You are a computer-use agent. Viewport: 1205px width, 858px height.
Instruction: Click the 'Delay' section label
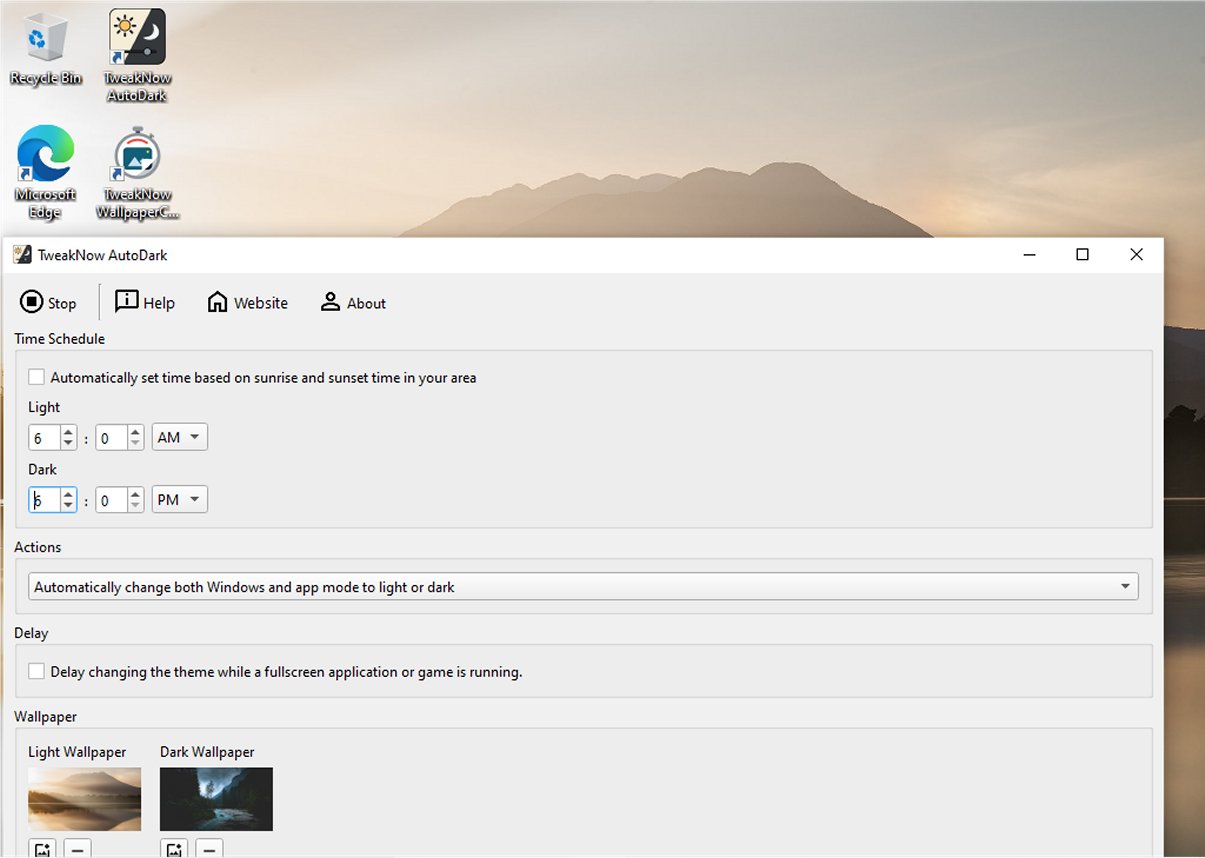31,633
